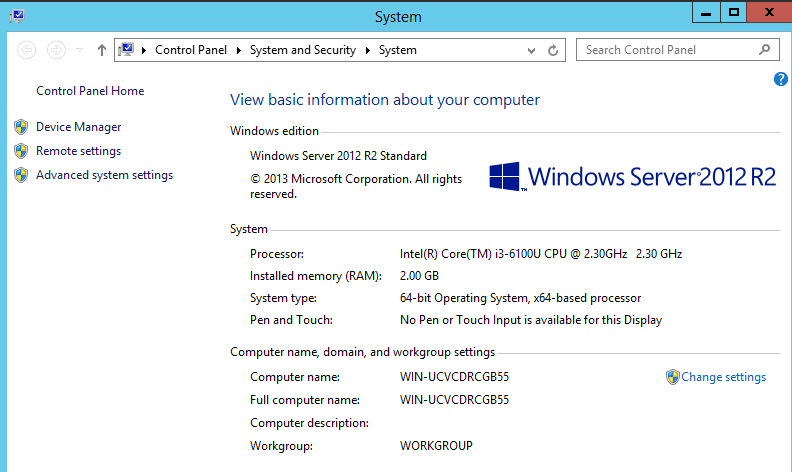Image resolution: width=792 pixels, height=472 pixels.
Task: Click the Windows Server 2012 R2 logo
Action: coord(632,176)
